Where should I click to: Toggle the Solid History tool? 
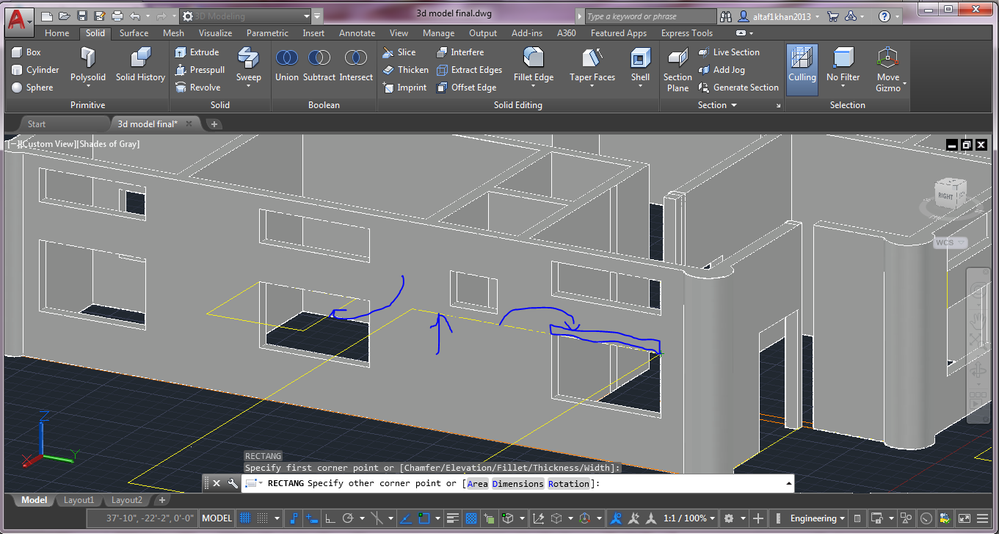(x=140, y=64)
